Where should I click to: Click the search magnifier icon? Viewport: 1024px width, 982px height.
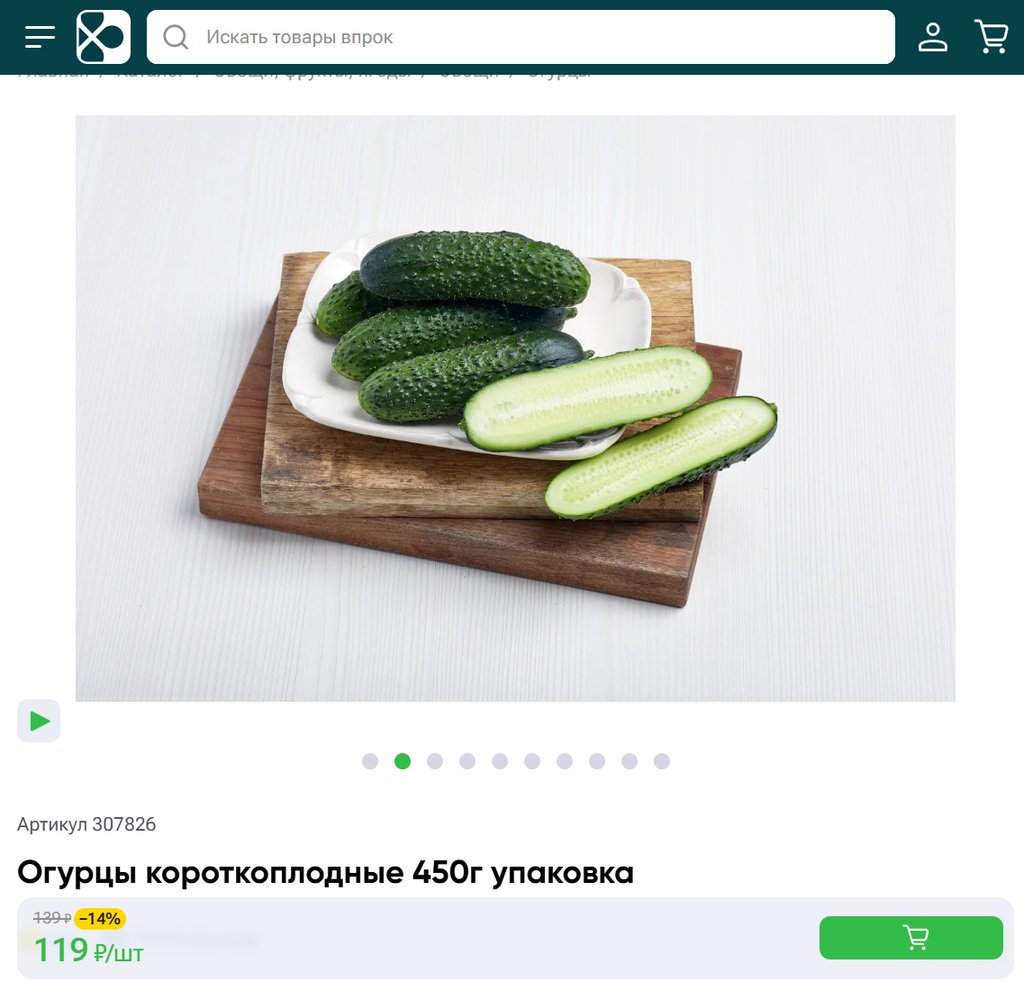pyautogui.click(x=175, y=37)
